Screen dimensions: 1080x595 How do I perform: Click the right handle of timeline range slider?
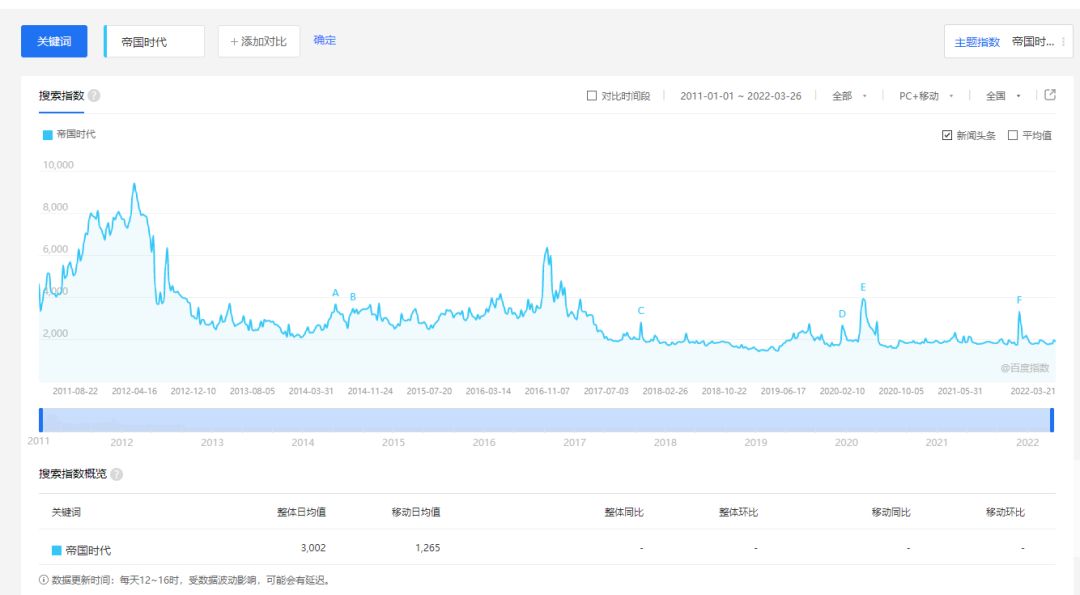(1052, 420)
